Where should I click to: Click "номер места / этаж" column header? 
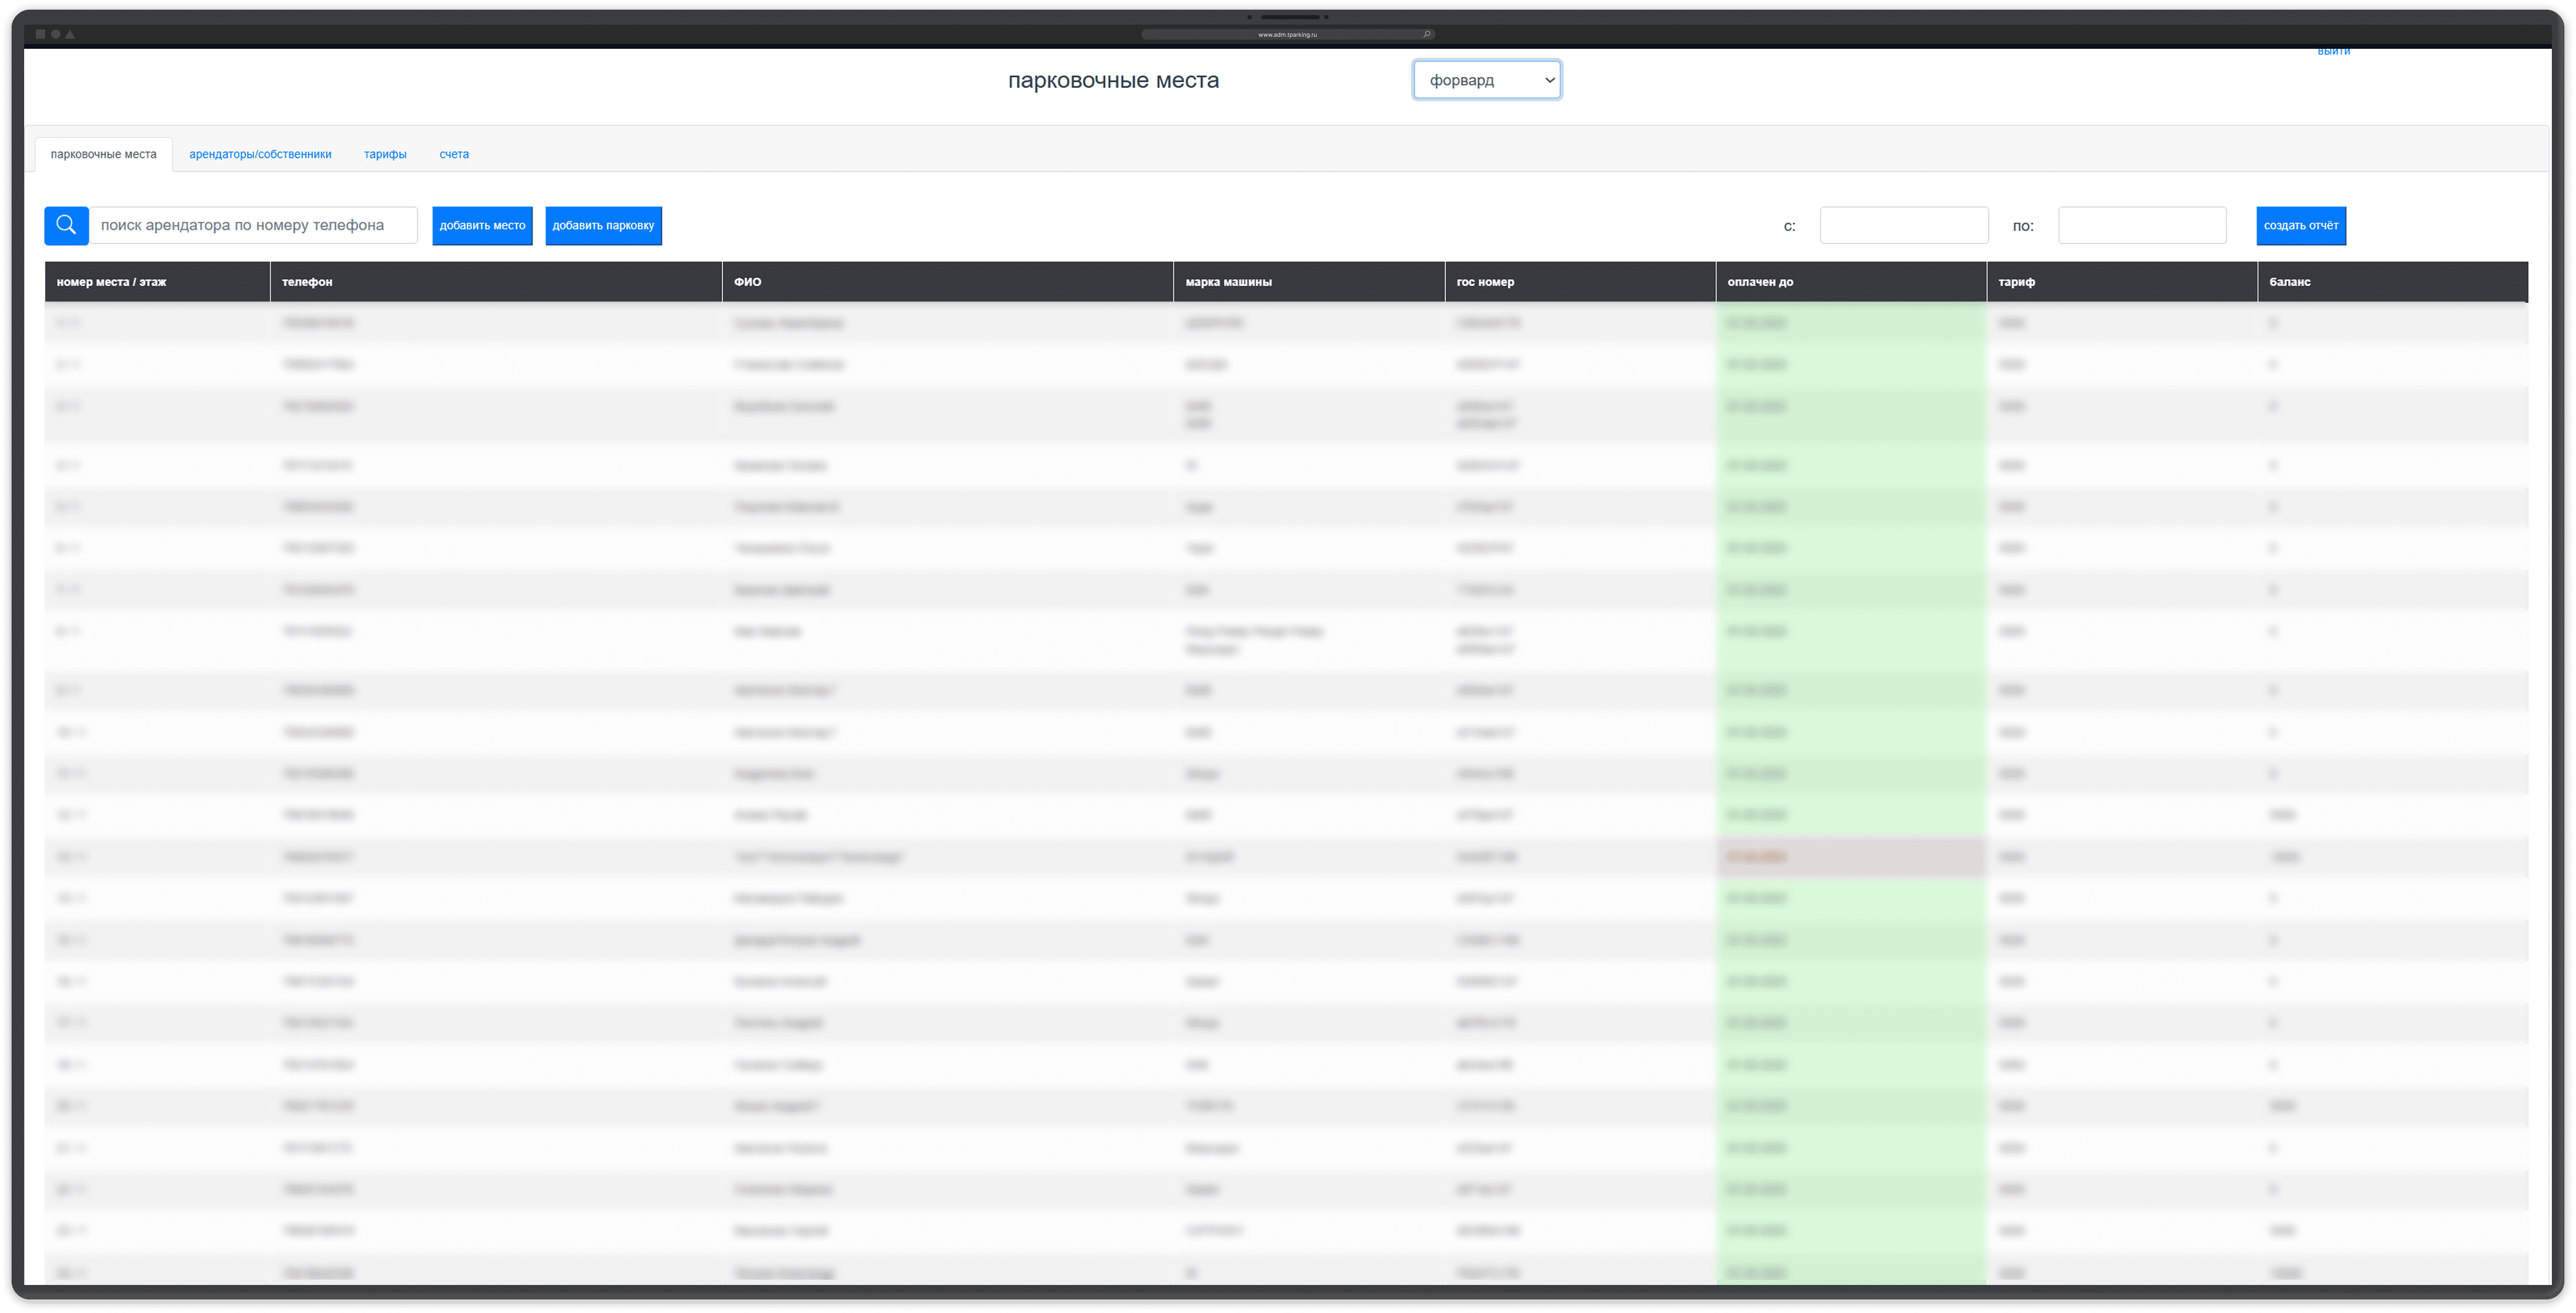point(157,282)
